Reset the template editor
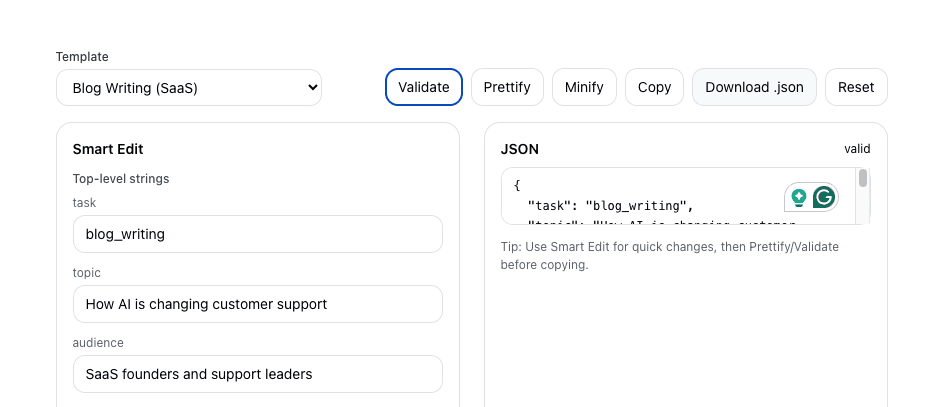 [x=856, y=87]
